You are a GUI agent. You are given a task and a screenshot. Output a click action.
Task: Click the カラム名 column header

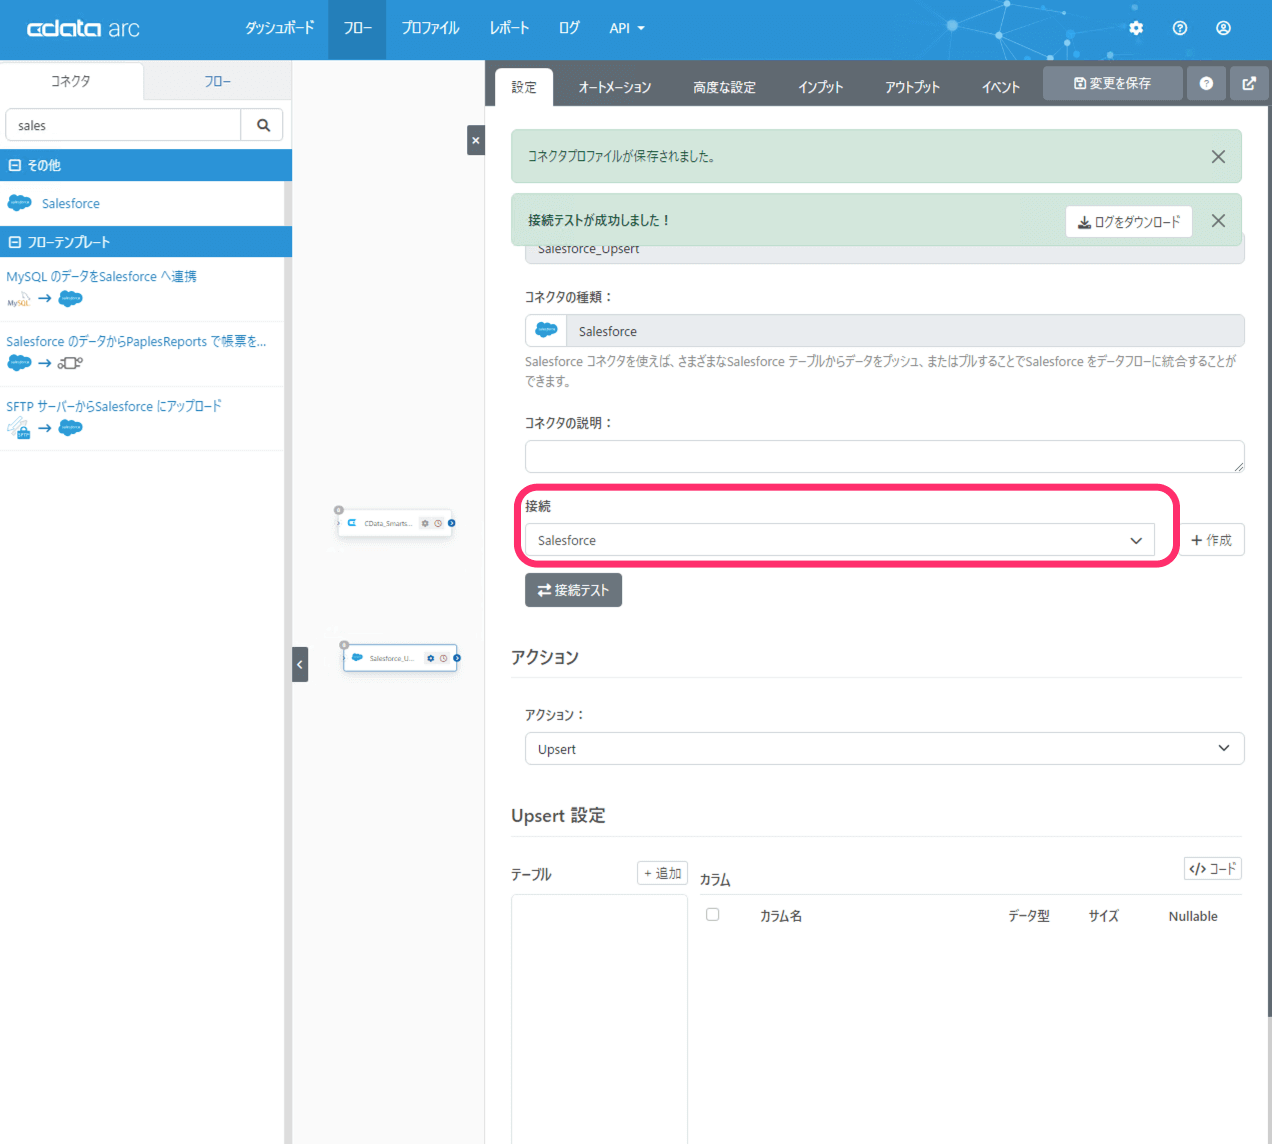click(781, 916)
